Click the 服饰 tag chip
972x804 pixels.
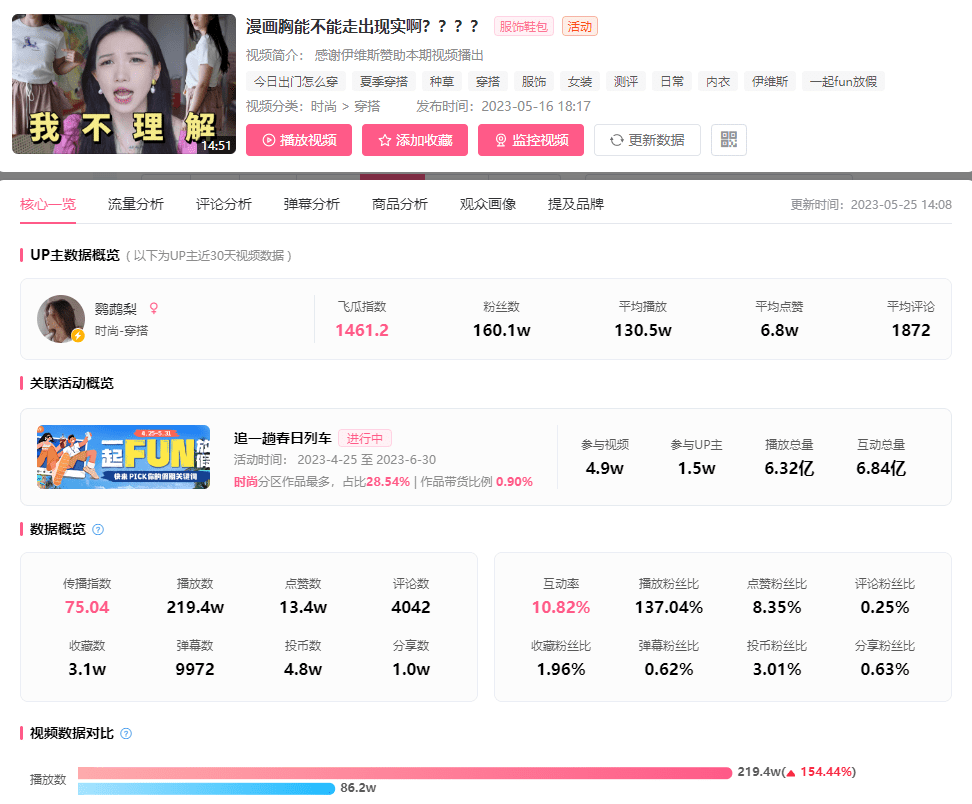tap(534, 81)
